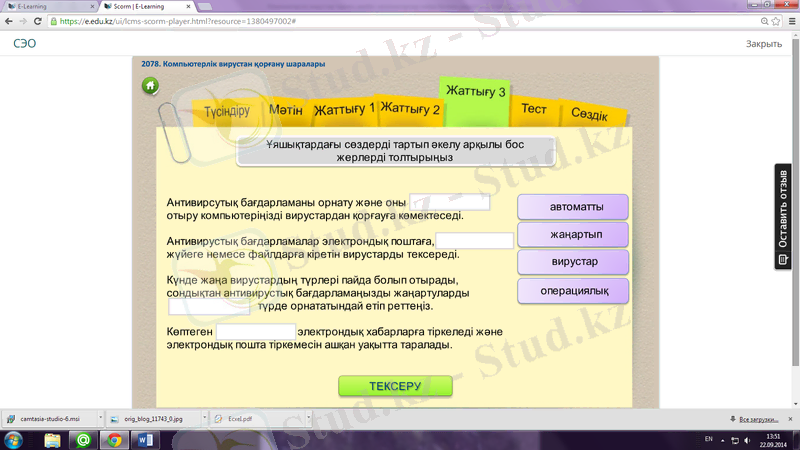Open the Оставить отзыв feedback side tab

click(x=784, y=217)
